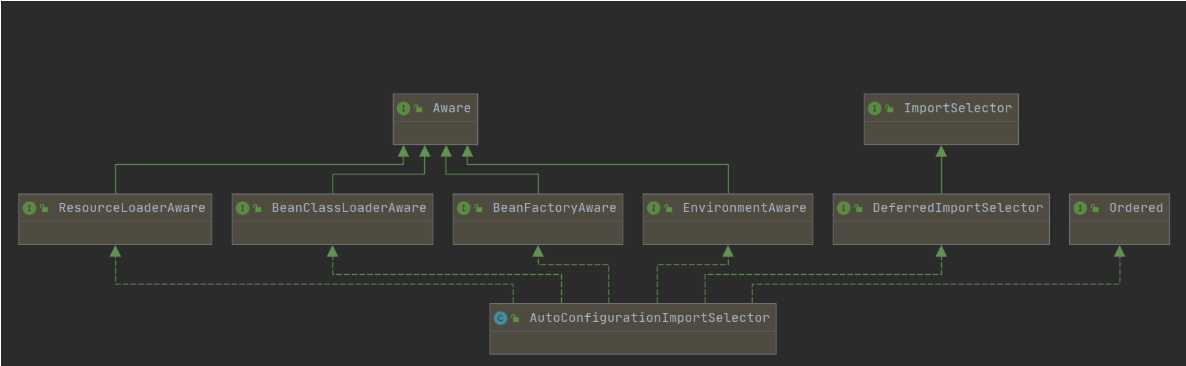Click the Ordered node label

click(1136, 207)
